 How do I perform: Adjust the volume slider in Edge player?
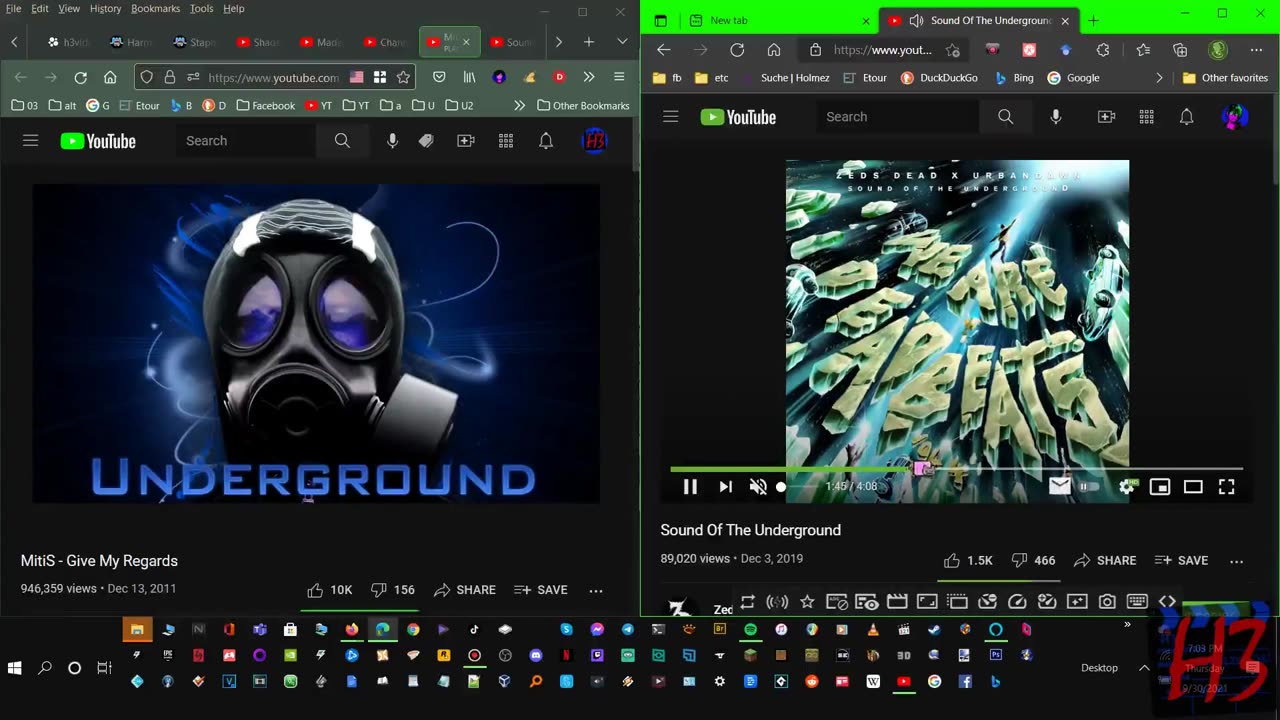point(798,487)
